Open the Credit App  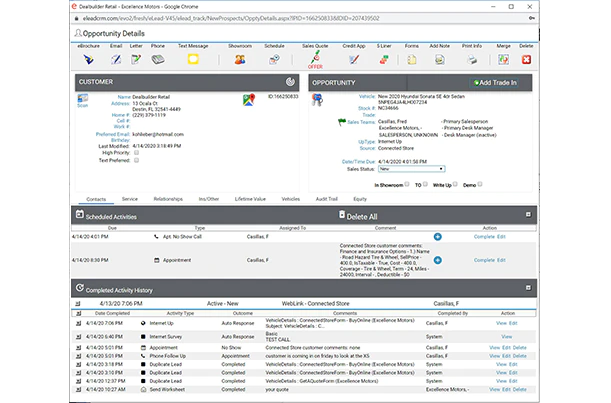(354, 59)
